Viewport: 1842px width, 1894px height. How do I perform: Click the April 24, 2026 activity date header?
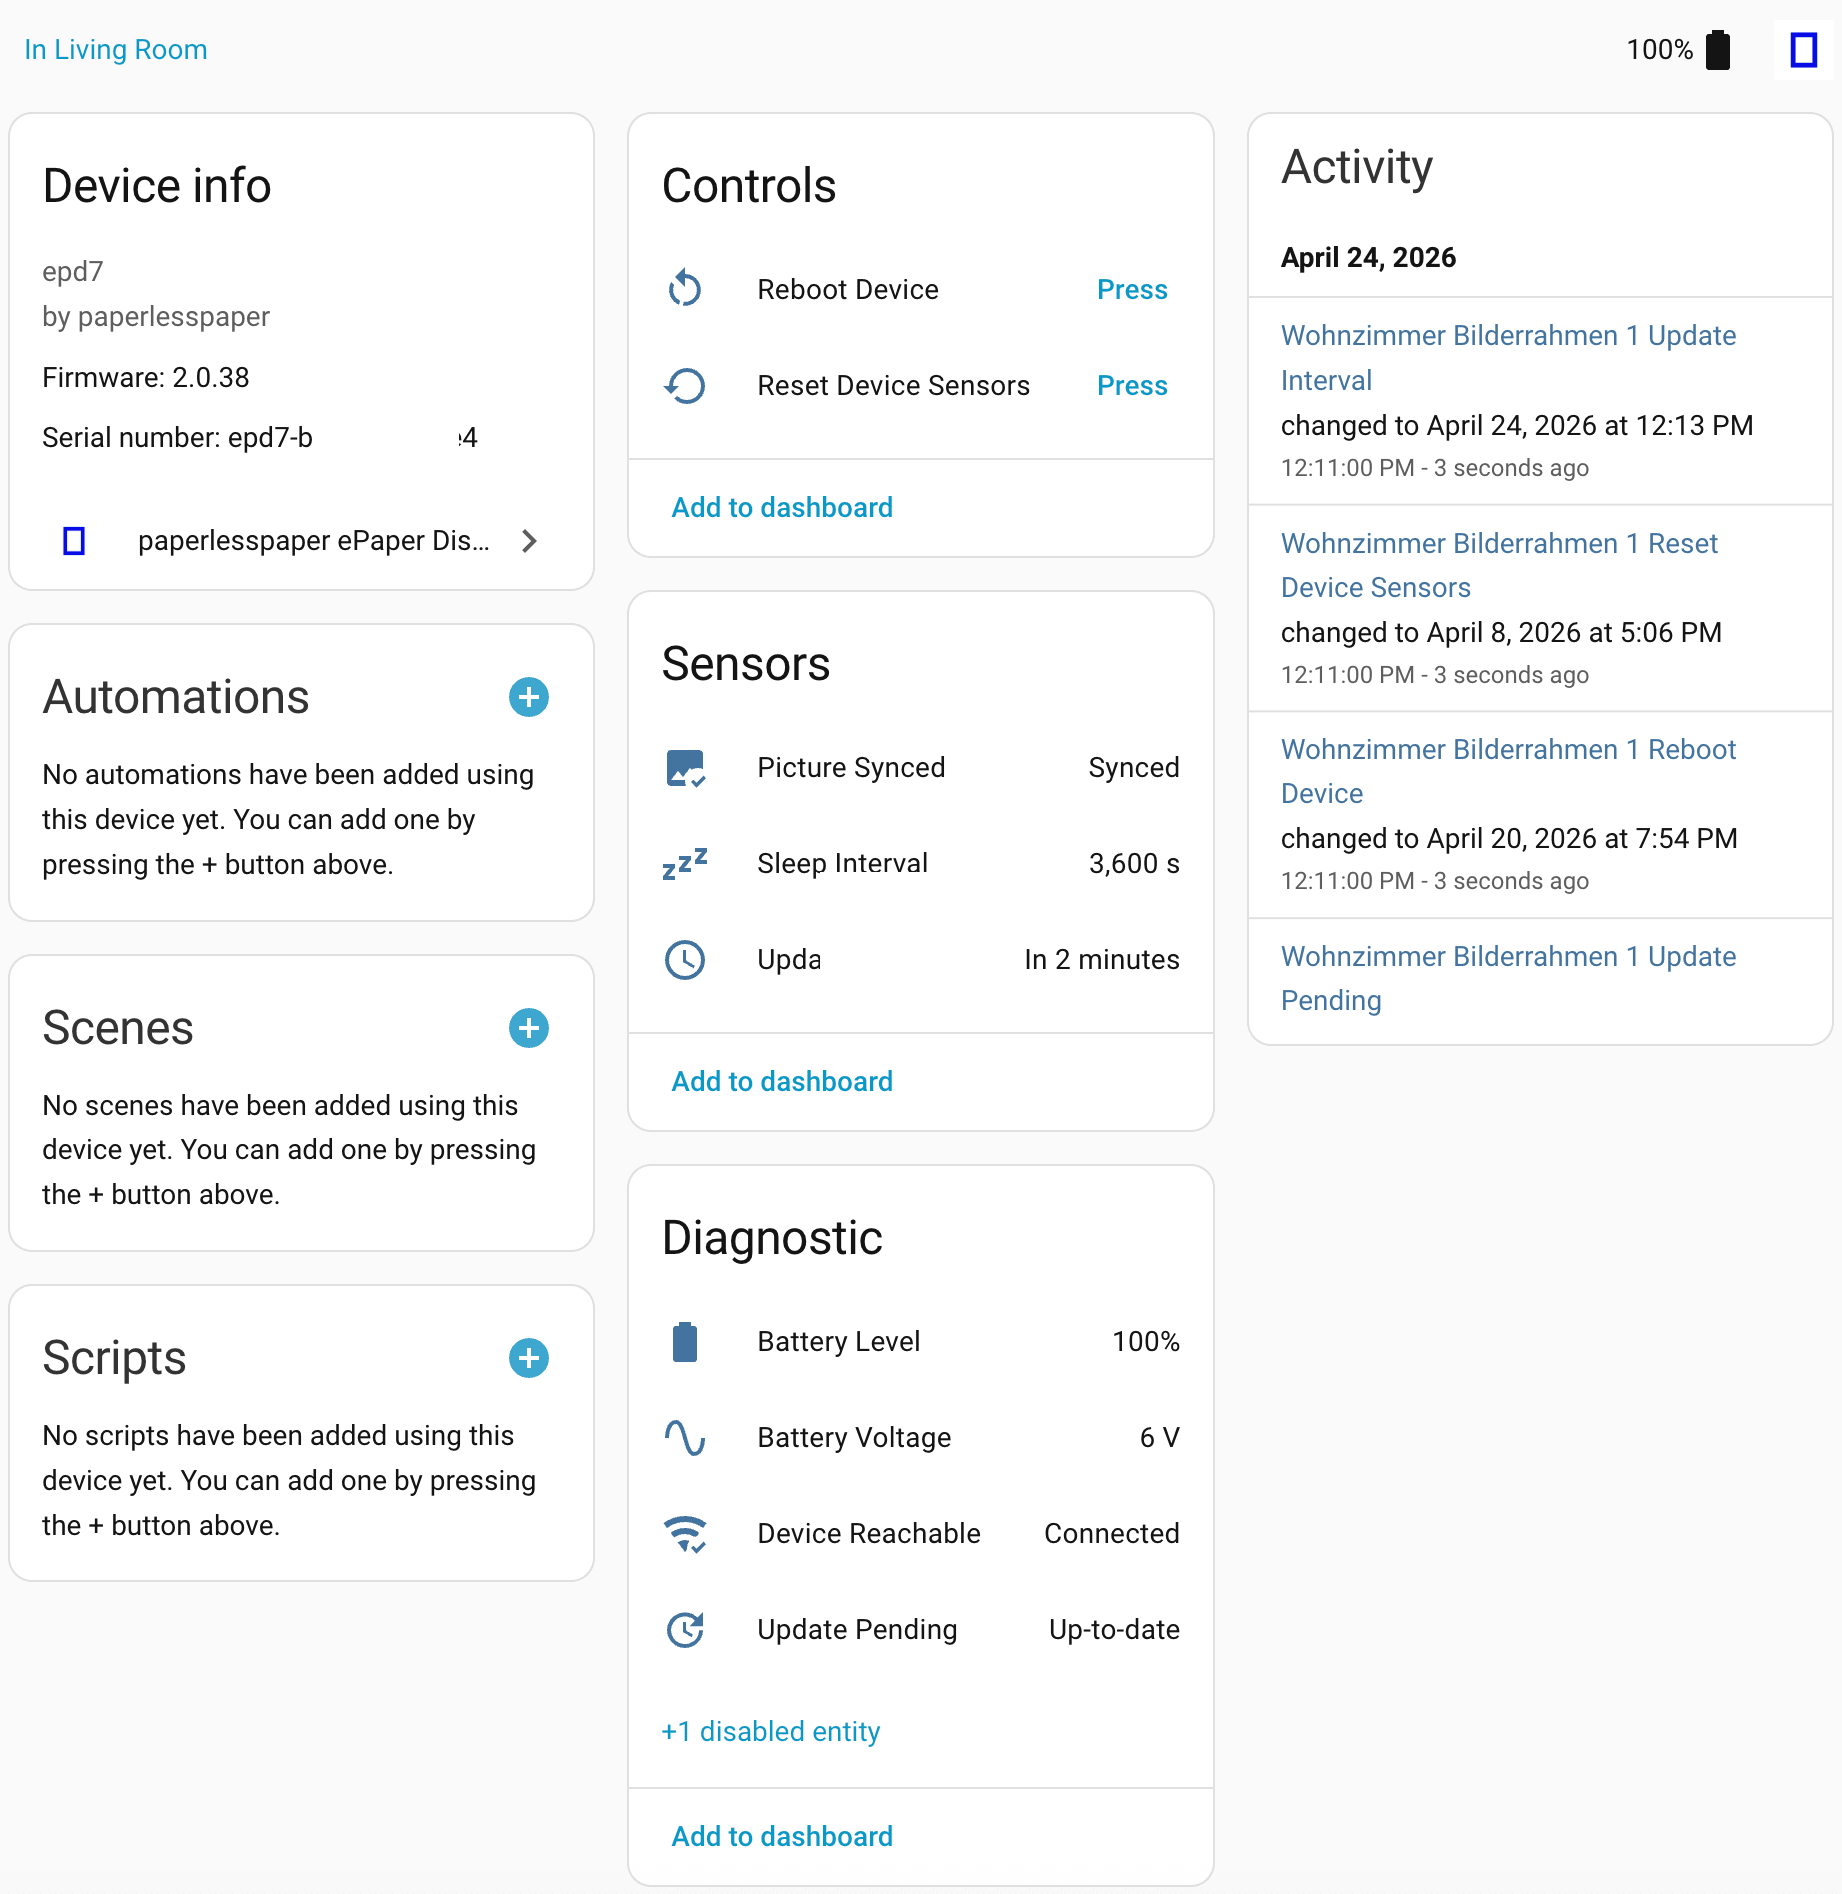point(1368,257)
